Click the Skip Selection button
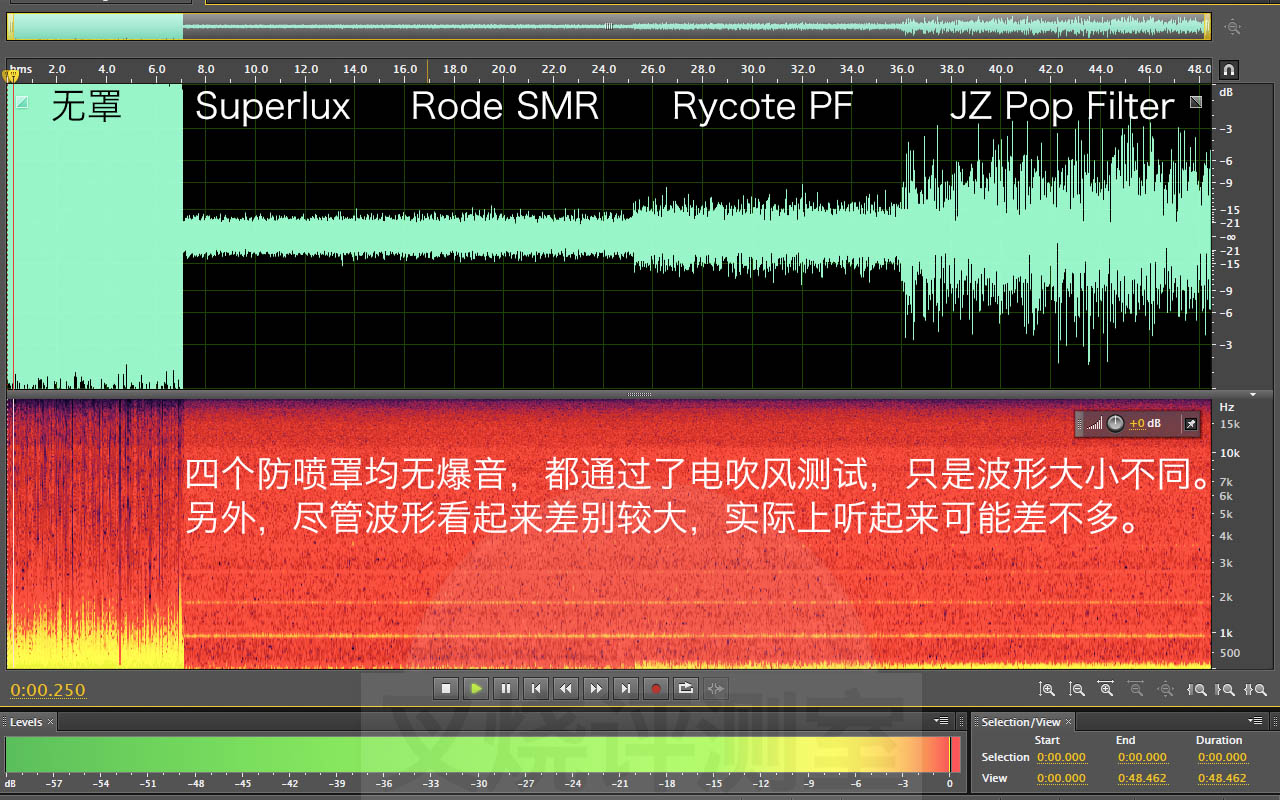 [x=715, y=688]
